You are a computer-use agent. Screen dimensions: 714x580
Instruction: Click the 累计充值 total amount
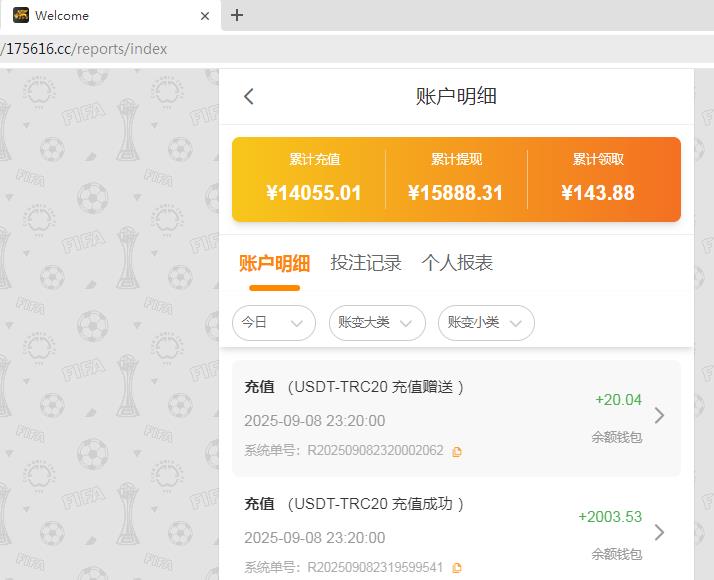click(314, 193)
